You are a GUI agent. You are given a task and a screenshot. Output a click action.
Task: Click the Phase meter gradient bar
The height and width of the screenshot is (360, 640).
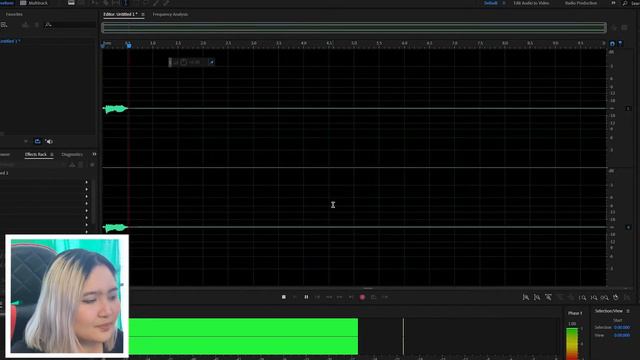coord(572,343)
